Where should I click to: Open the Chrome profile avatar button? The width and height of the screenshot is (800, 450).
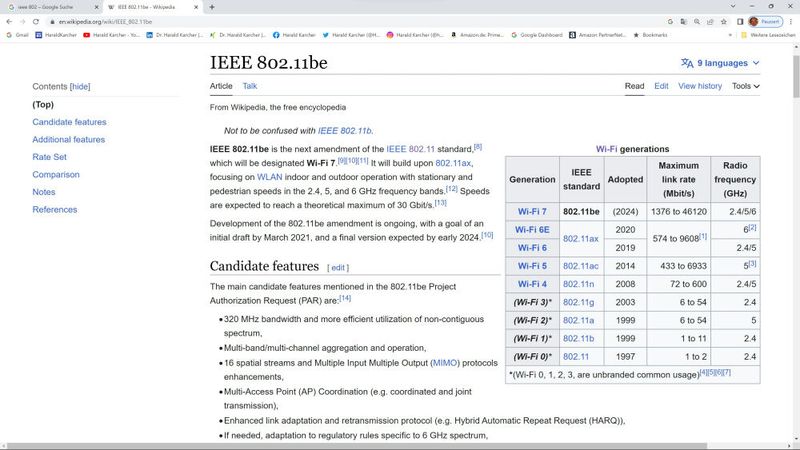[765, 22]
